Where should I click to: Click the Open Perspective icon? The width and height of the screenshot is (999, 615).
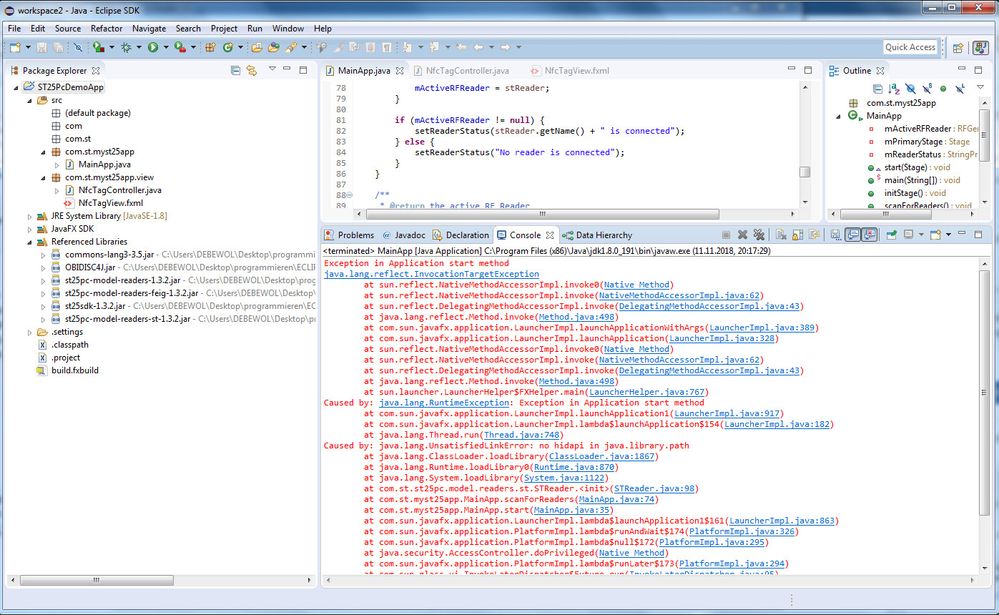(958, 48)
